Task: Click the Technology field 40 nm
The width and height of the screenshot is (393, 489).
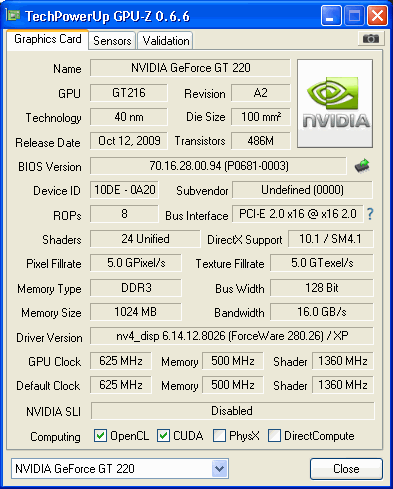Action: click(x=129, y=117)
